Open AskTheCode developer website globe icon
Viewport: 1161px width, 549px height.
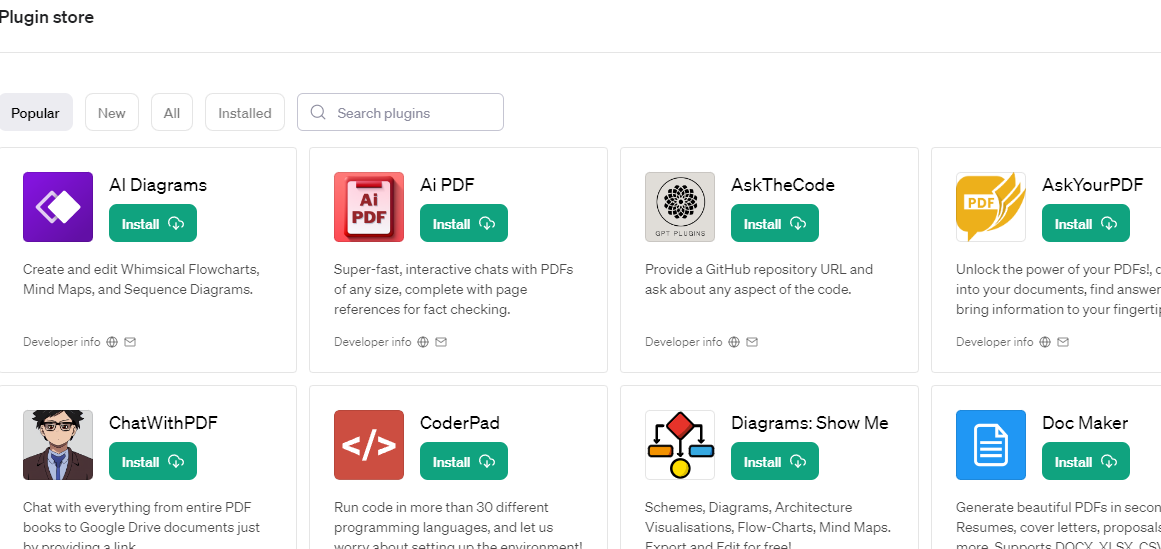point(734,342)
